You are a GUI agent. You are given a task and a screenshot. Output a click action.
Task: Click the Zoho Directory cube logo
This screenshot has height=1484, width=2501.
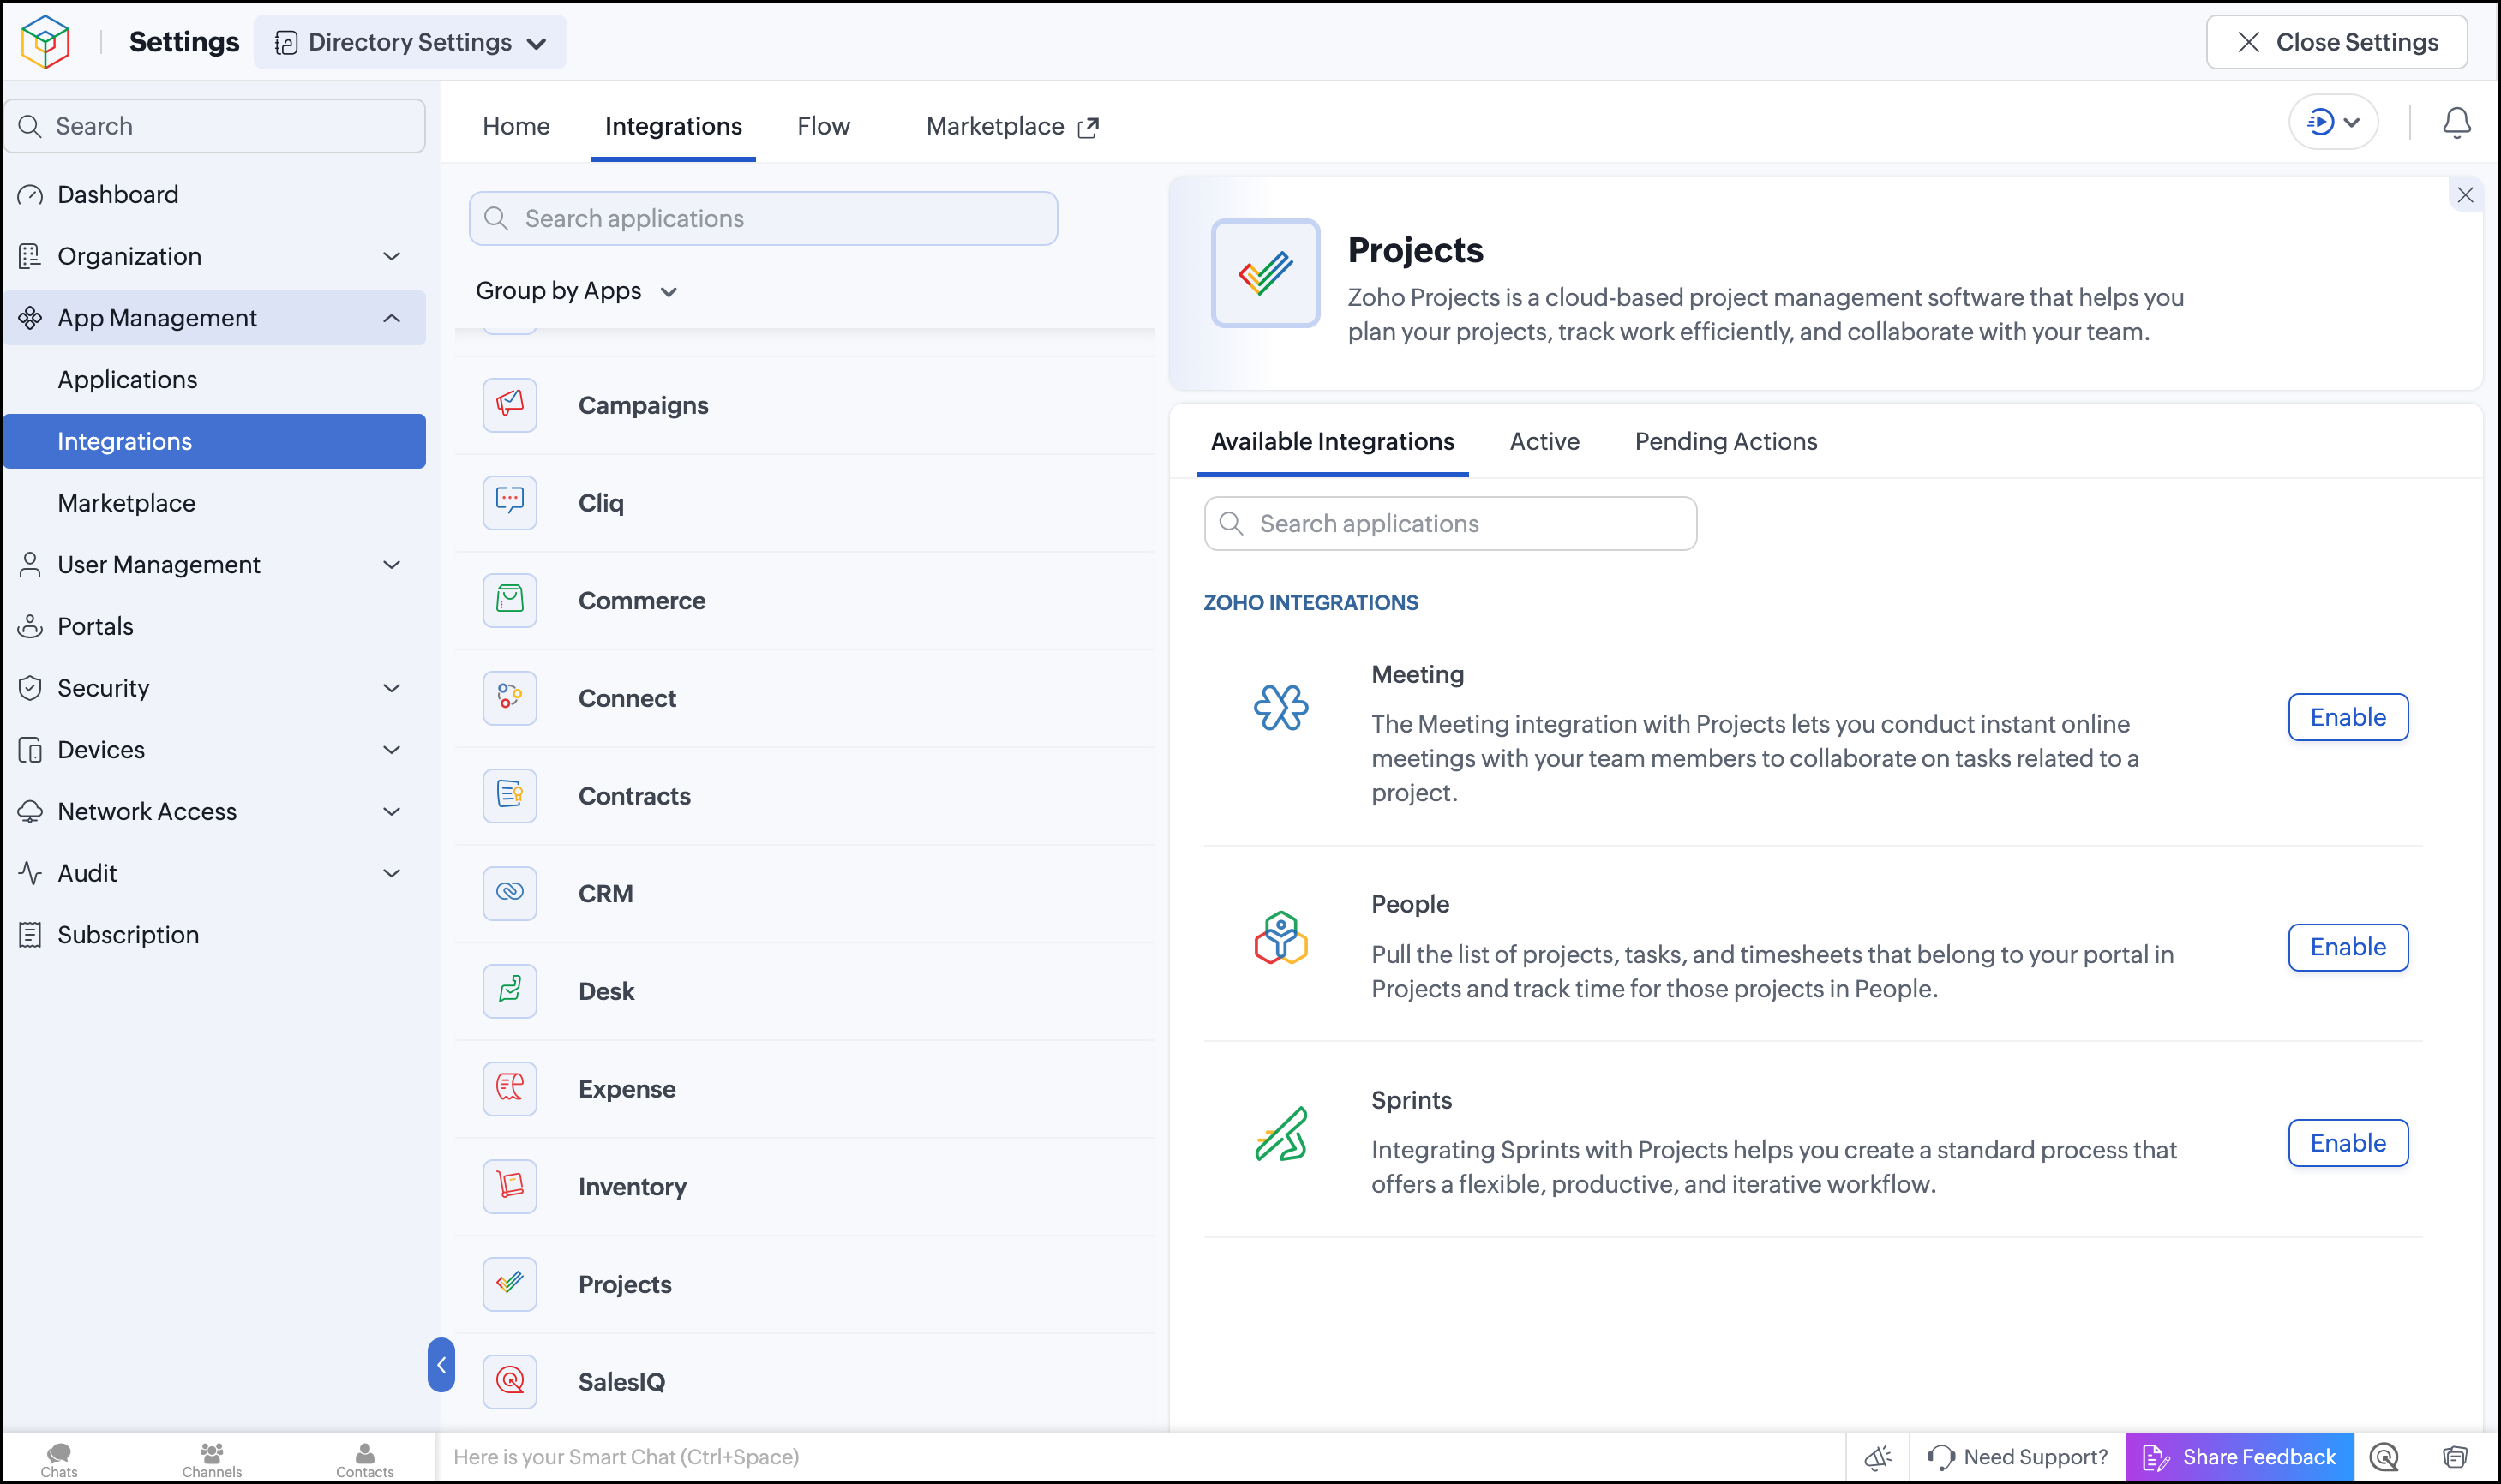point(45,42)
